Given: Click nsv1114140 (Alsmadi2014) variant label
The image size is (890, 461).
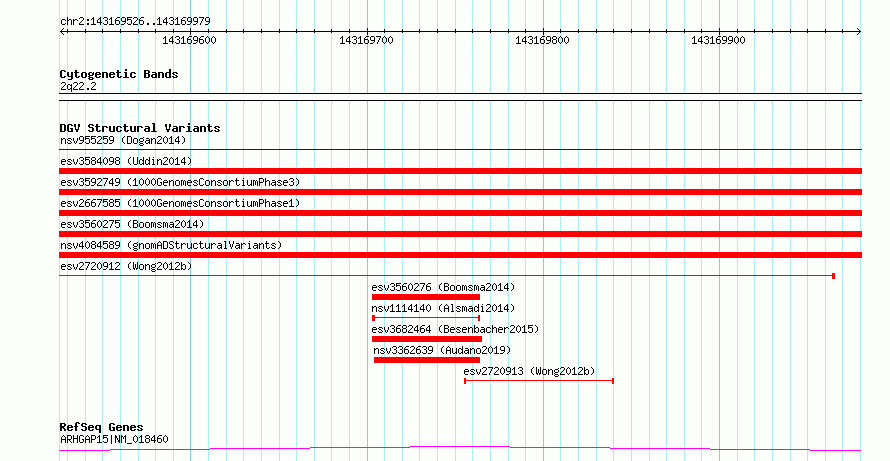Looking at the screenshot, I should (443, 308).
